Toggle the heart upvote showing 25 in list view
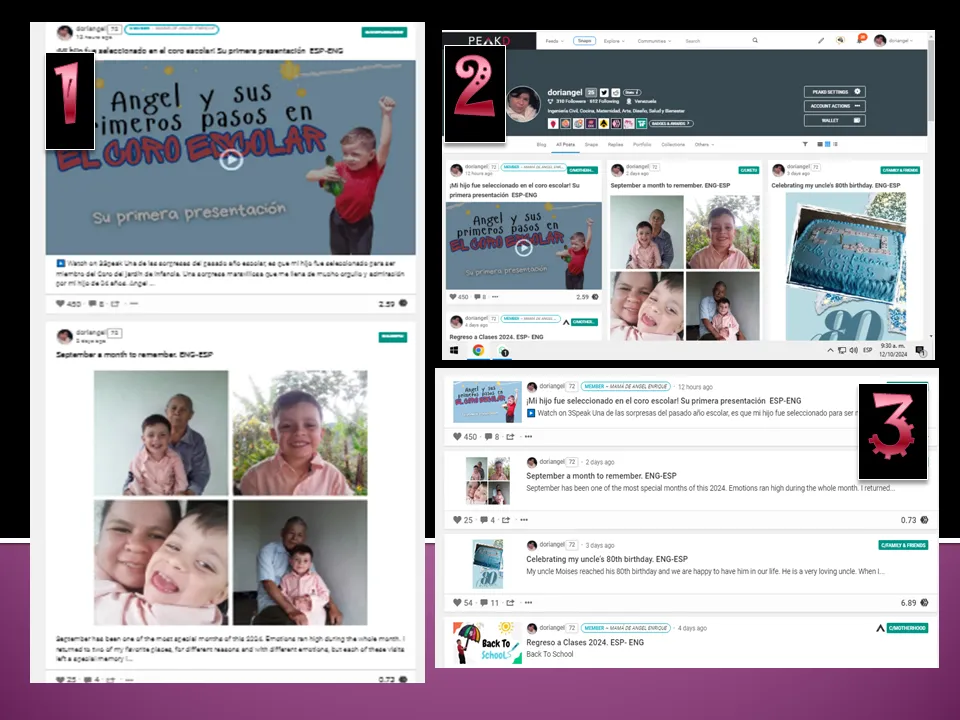Screen dimensions: 960x720 click(457, 520)
